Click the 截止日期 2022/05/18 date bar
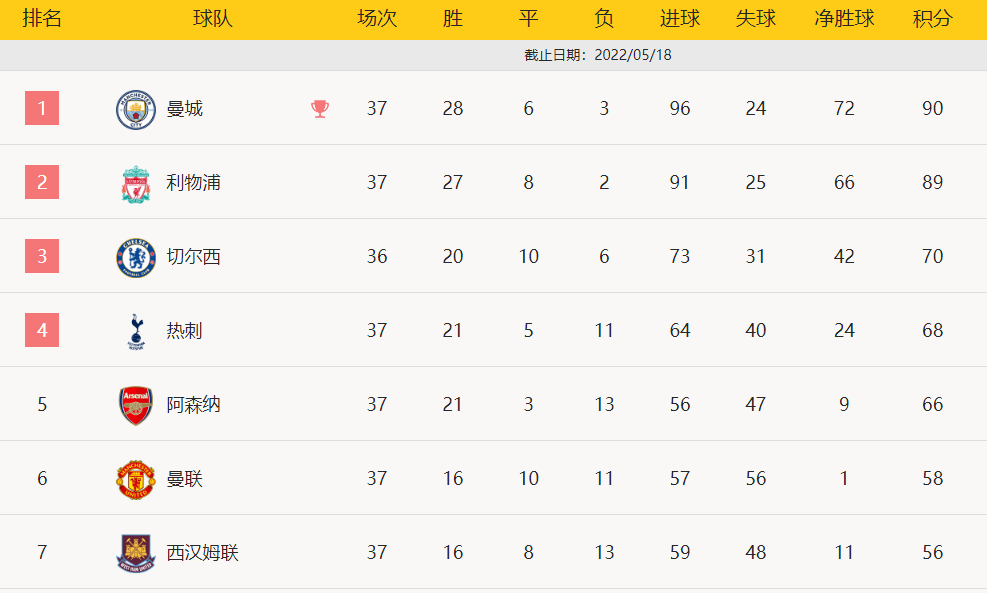The image size is (987, 593). pyautogui.click(x=494, y=55)
